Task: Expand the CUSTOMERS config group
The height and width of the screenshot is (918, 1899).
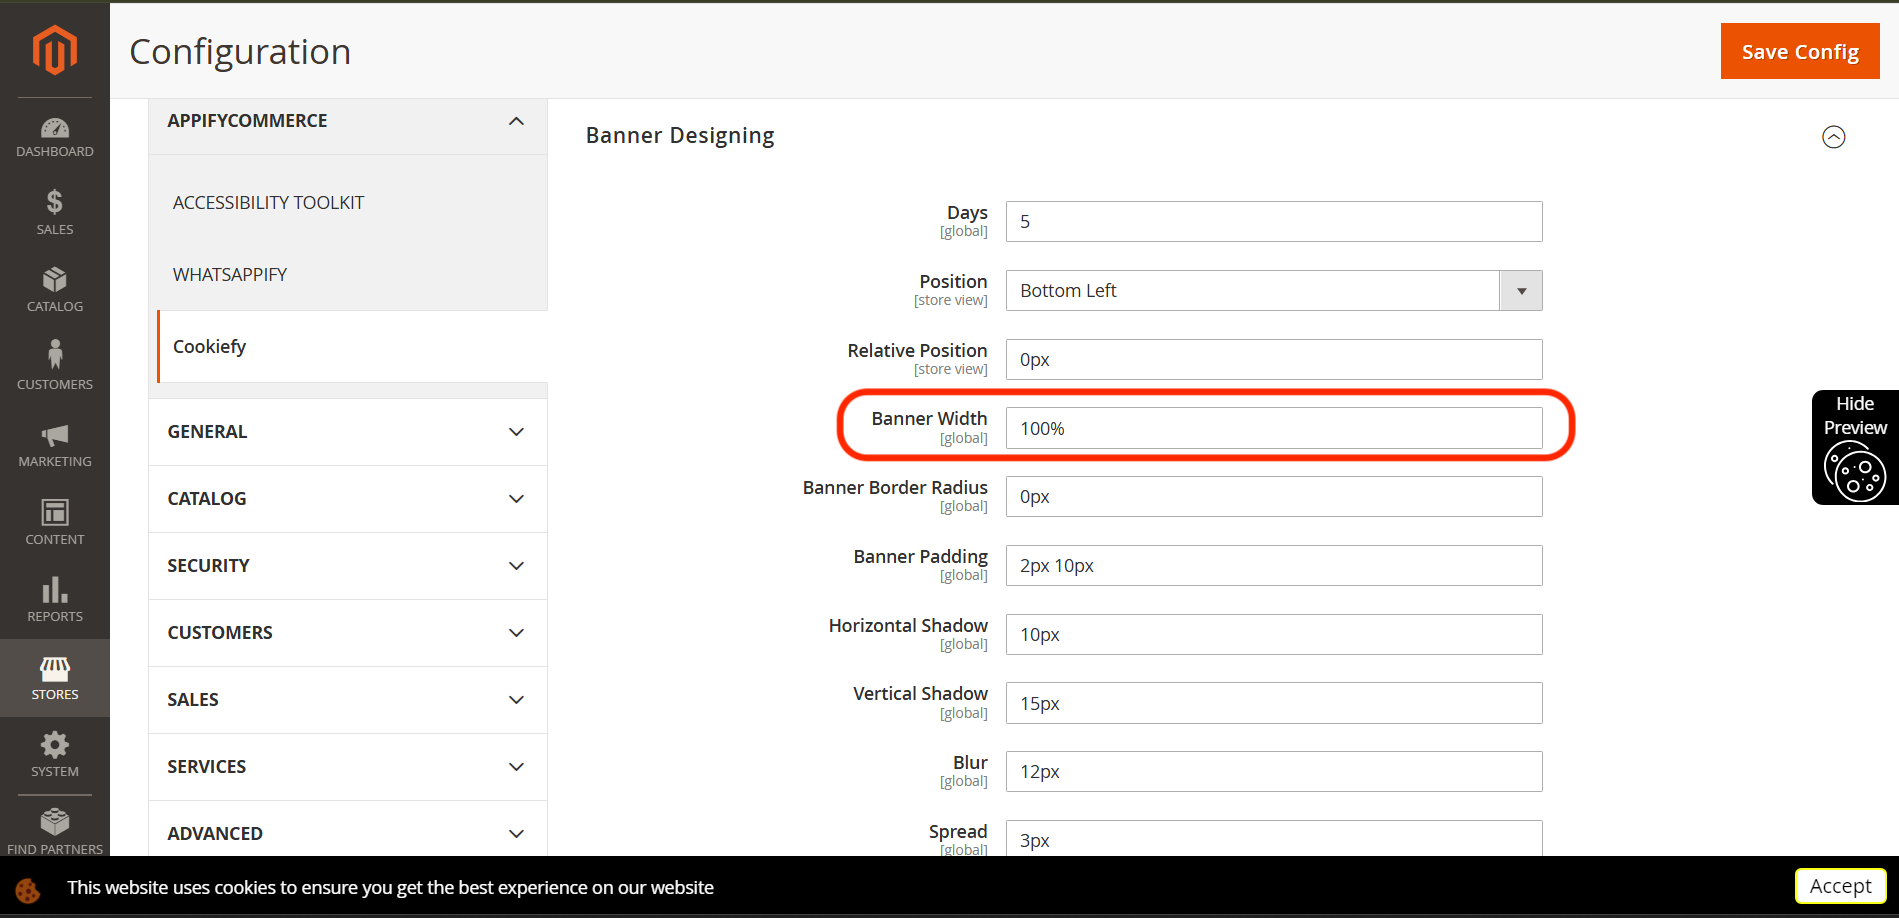Action: coord(348,633)
